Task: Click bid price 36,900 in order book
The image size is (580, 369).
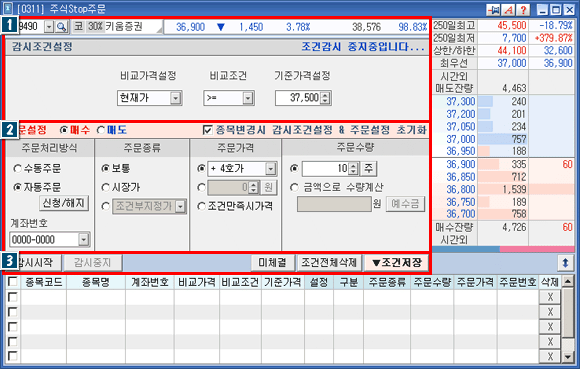Action: 460,164
